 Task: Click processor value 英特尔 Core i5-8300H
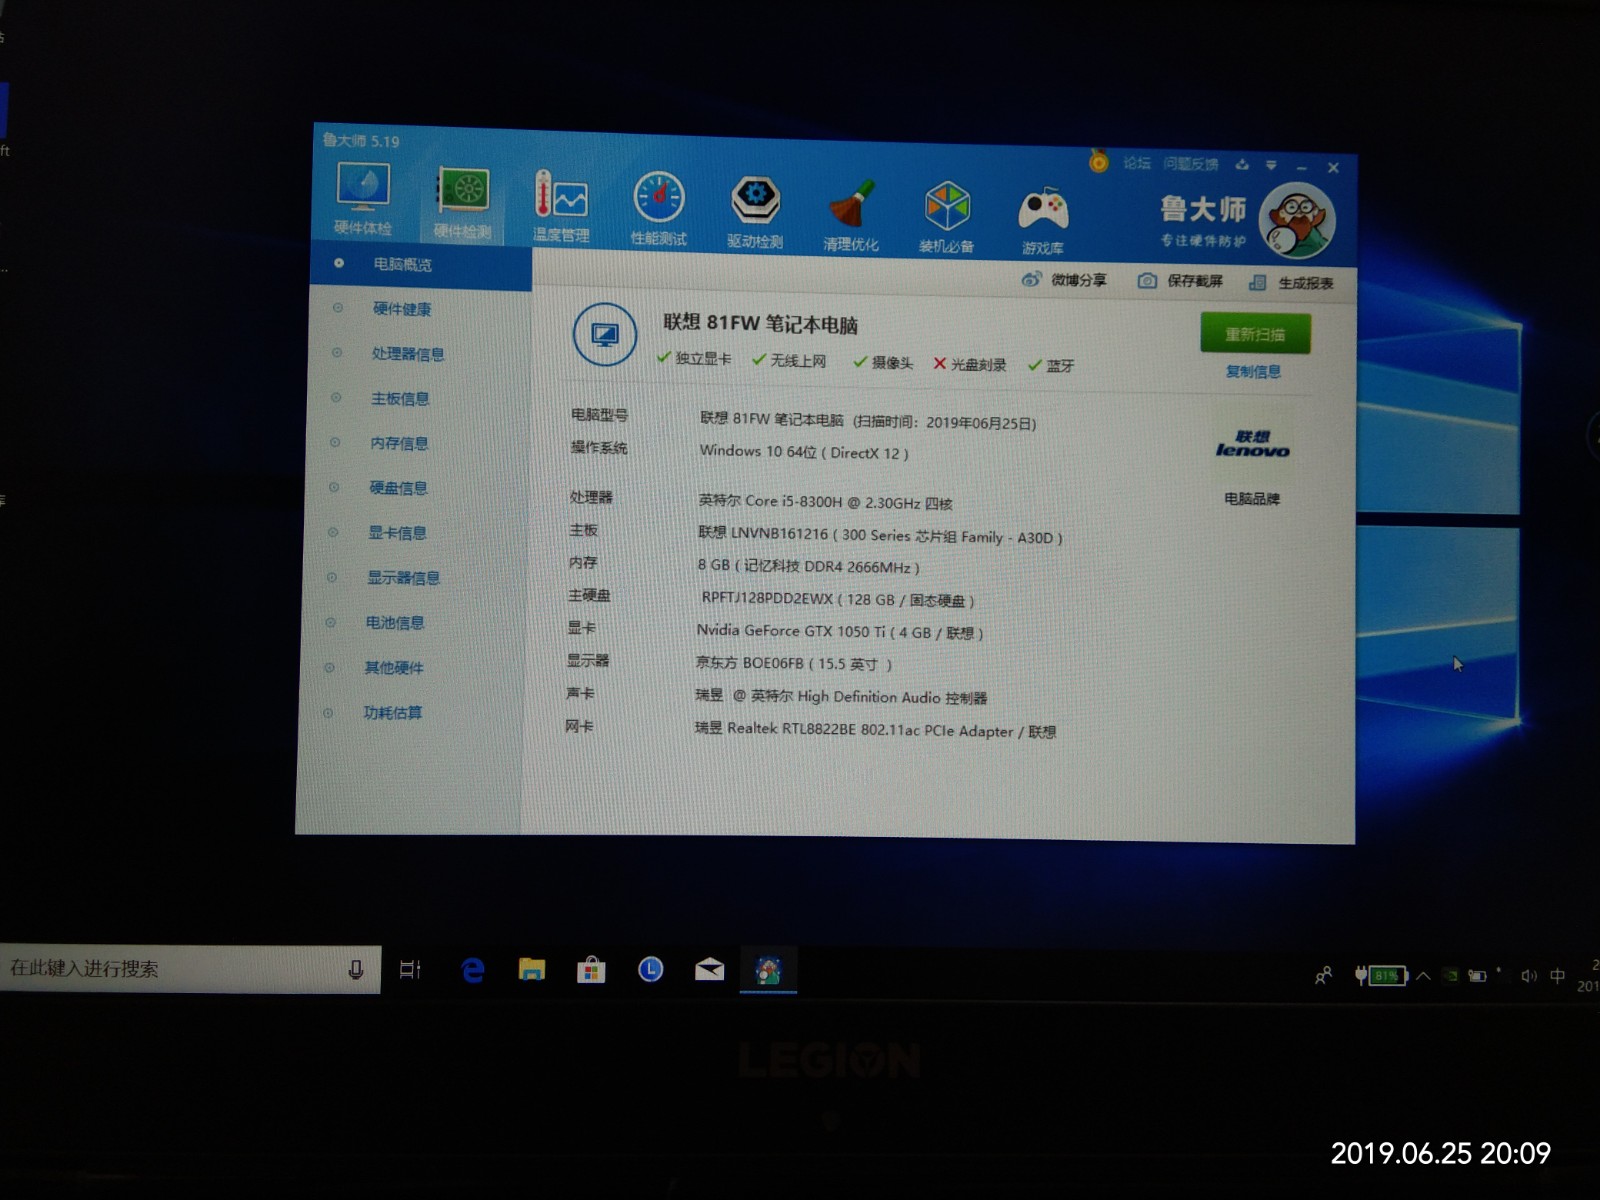[825, 502]
